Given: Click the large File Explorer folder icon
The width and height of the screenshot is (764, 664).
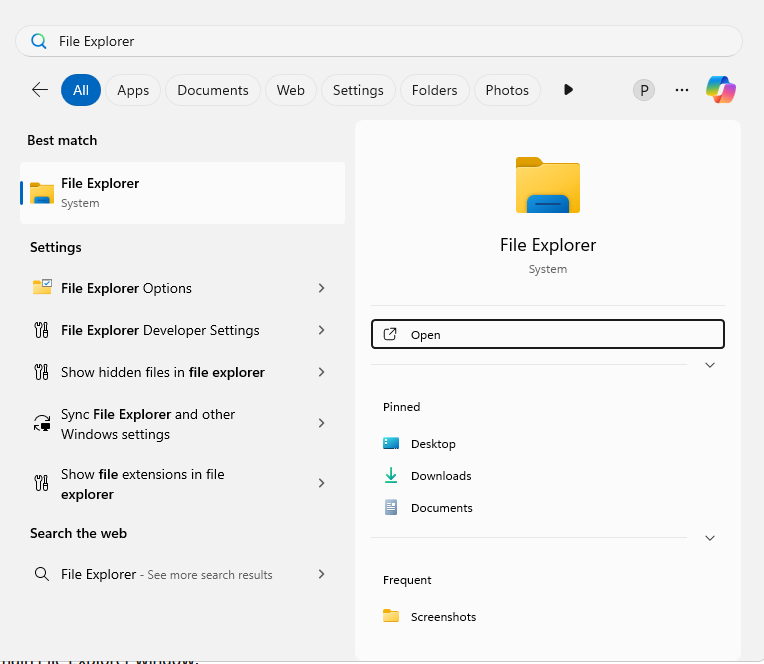Looking at the screenshot, I should click(547, 185).
